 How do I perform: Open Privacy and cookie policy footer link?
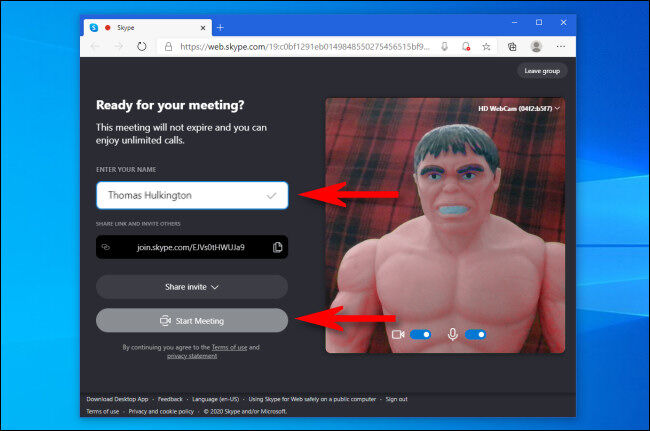point(161,412)
